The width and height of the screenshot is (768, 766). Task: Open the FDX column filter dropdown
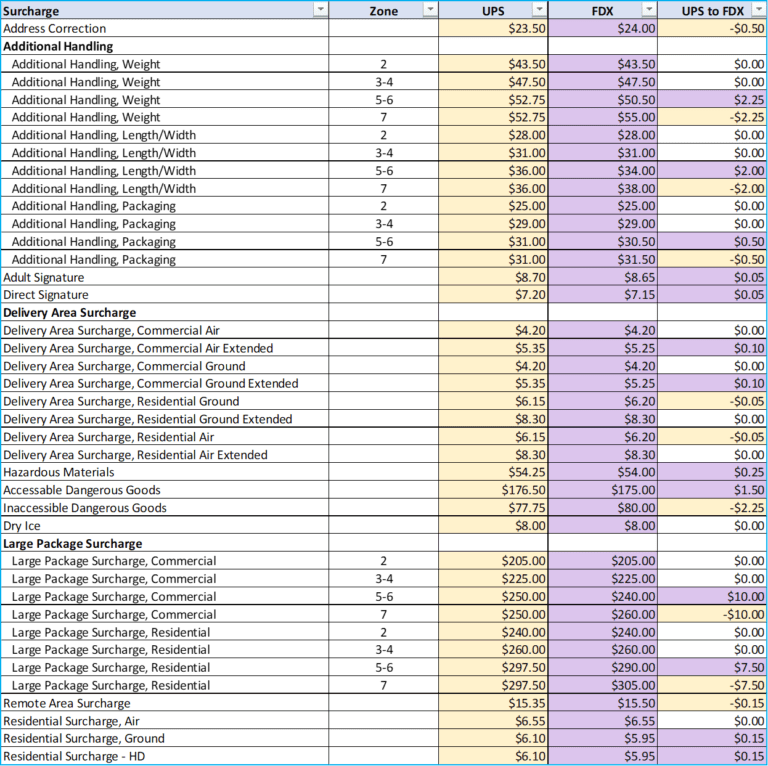pyautogui.click(x=649, y=10)
